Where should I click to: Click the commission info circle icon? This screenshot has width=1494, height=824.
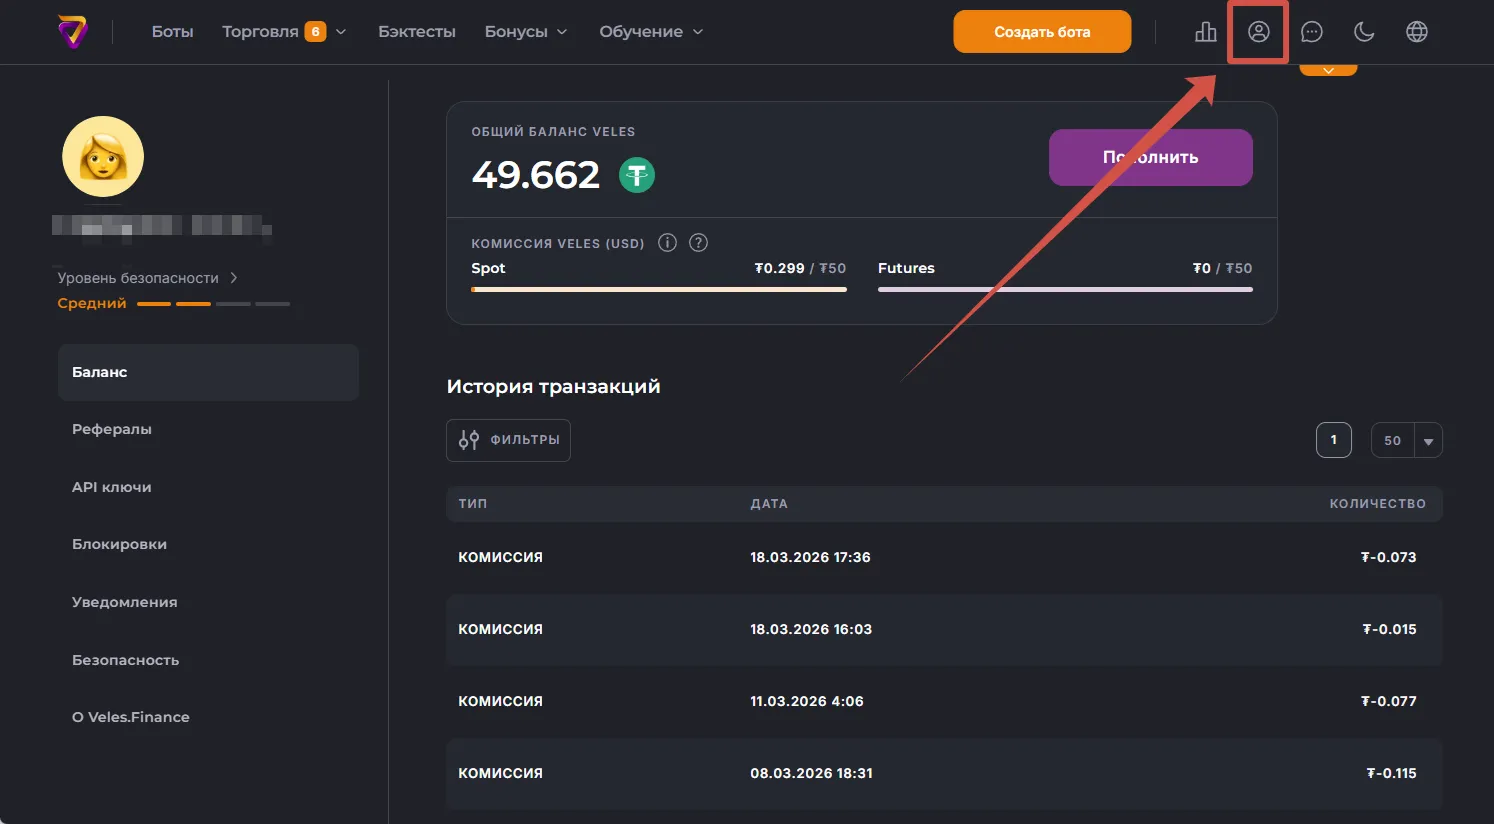[667, 243]
